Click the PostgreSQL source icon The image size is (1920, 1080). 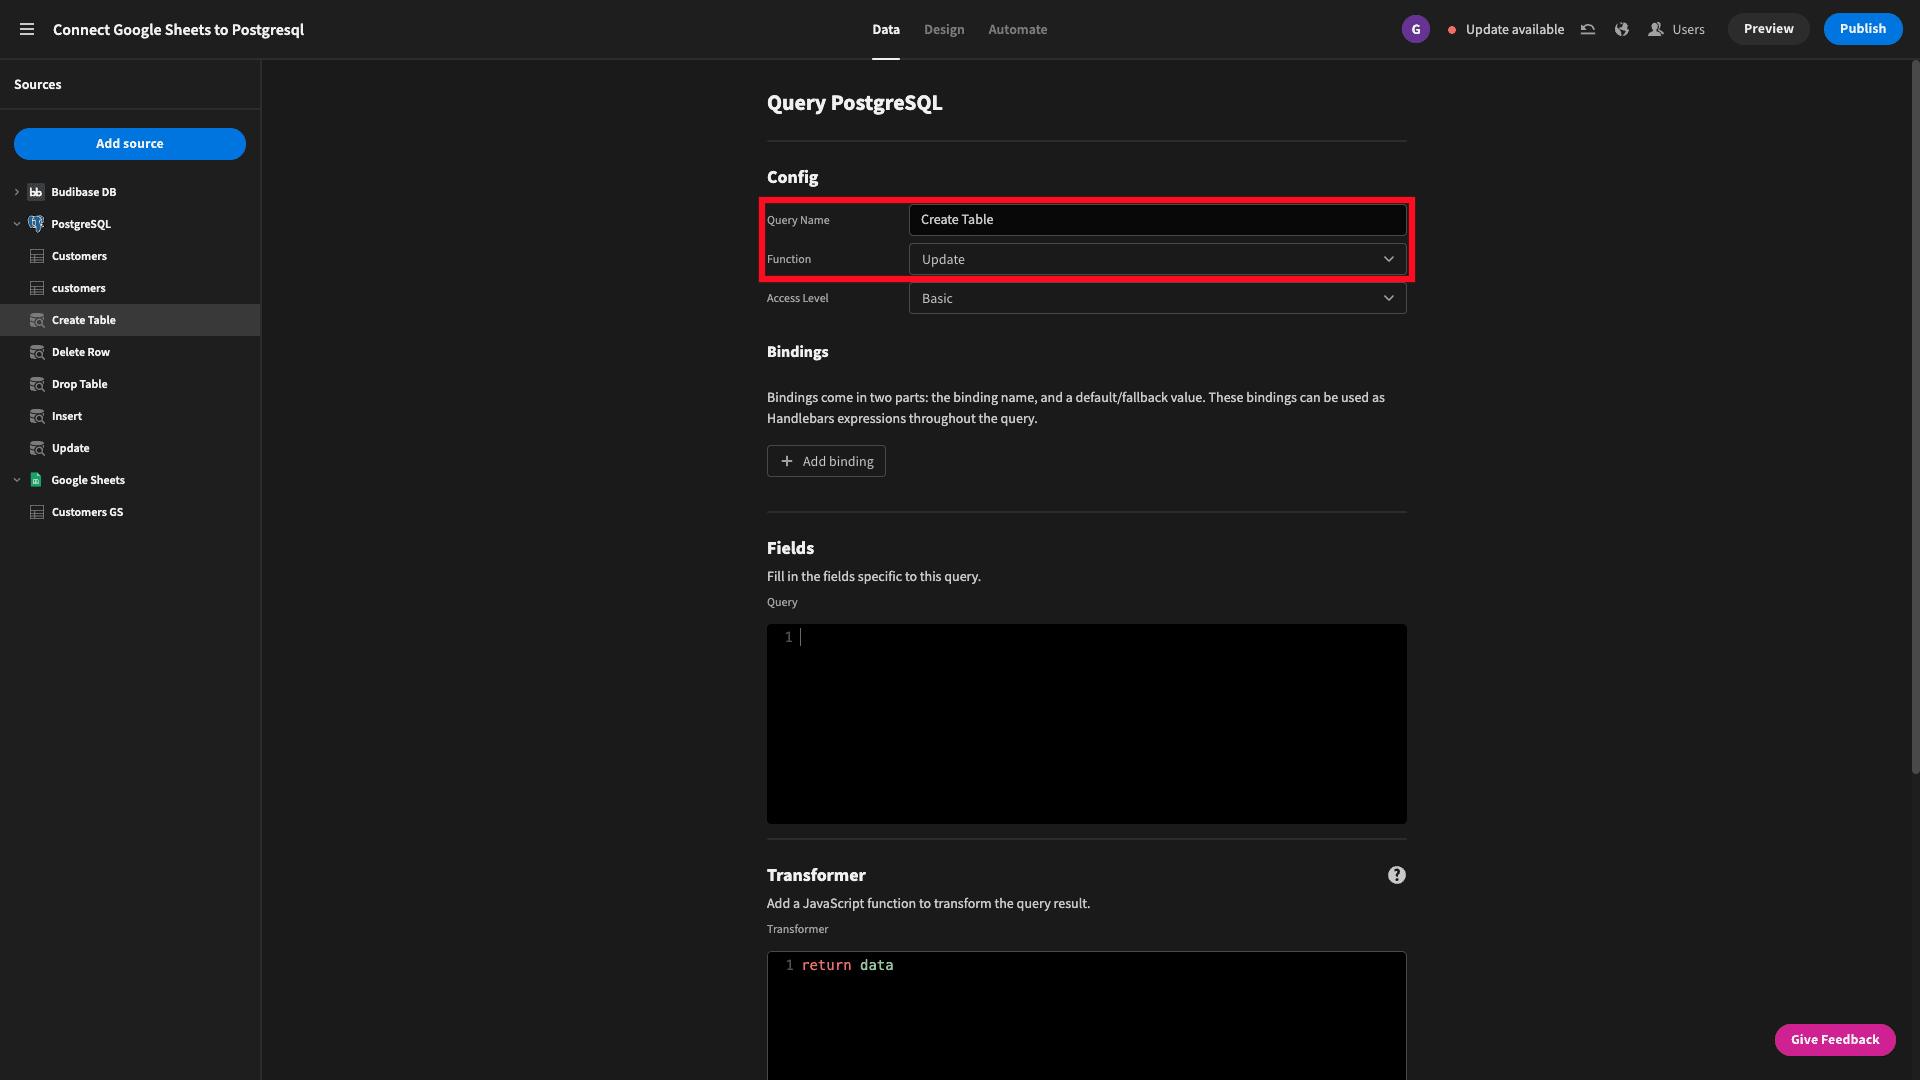[x=36, y=223]
